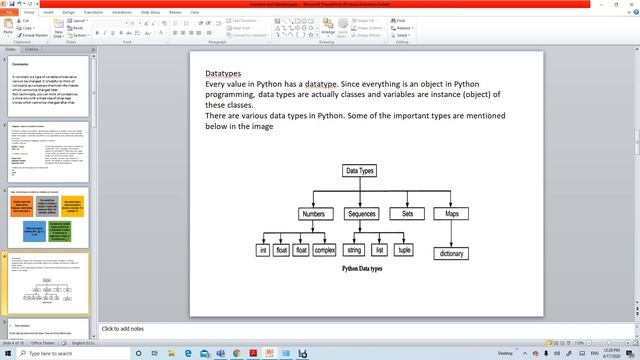Toggle Underline formatting
This screenshot has height=360, width=640.
point(113,33)
